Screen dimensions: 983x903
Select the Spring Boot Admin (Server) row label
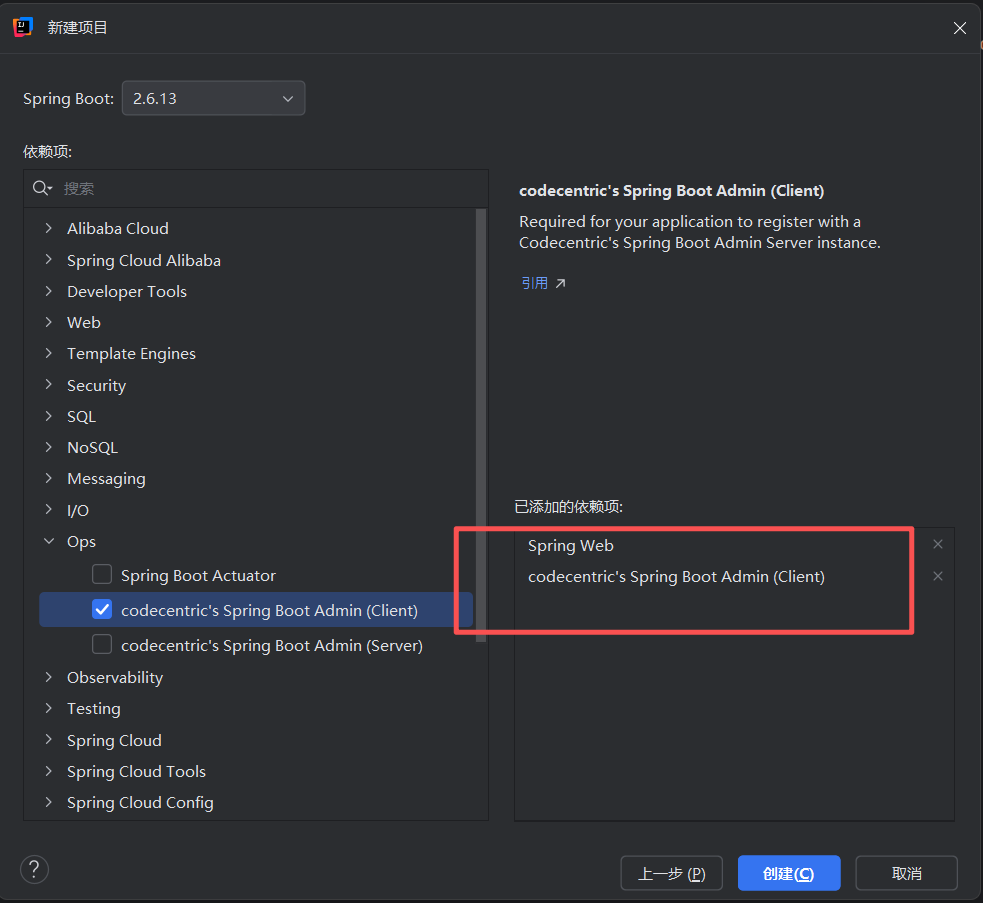[x=271, y=645]
